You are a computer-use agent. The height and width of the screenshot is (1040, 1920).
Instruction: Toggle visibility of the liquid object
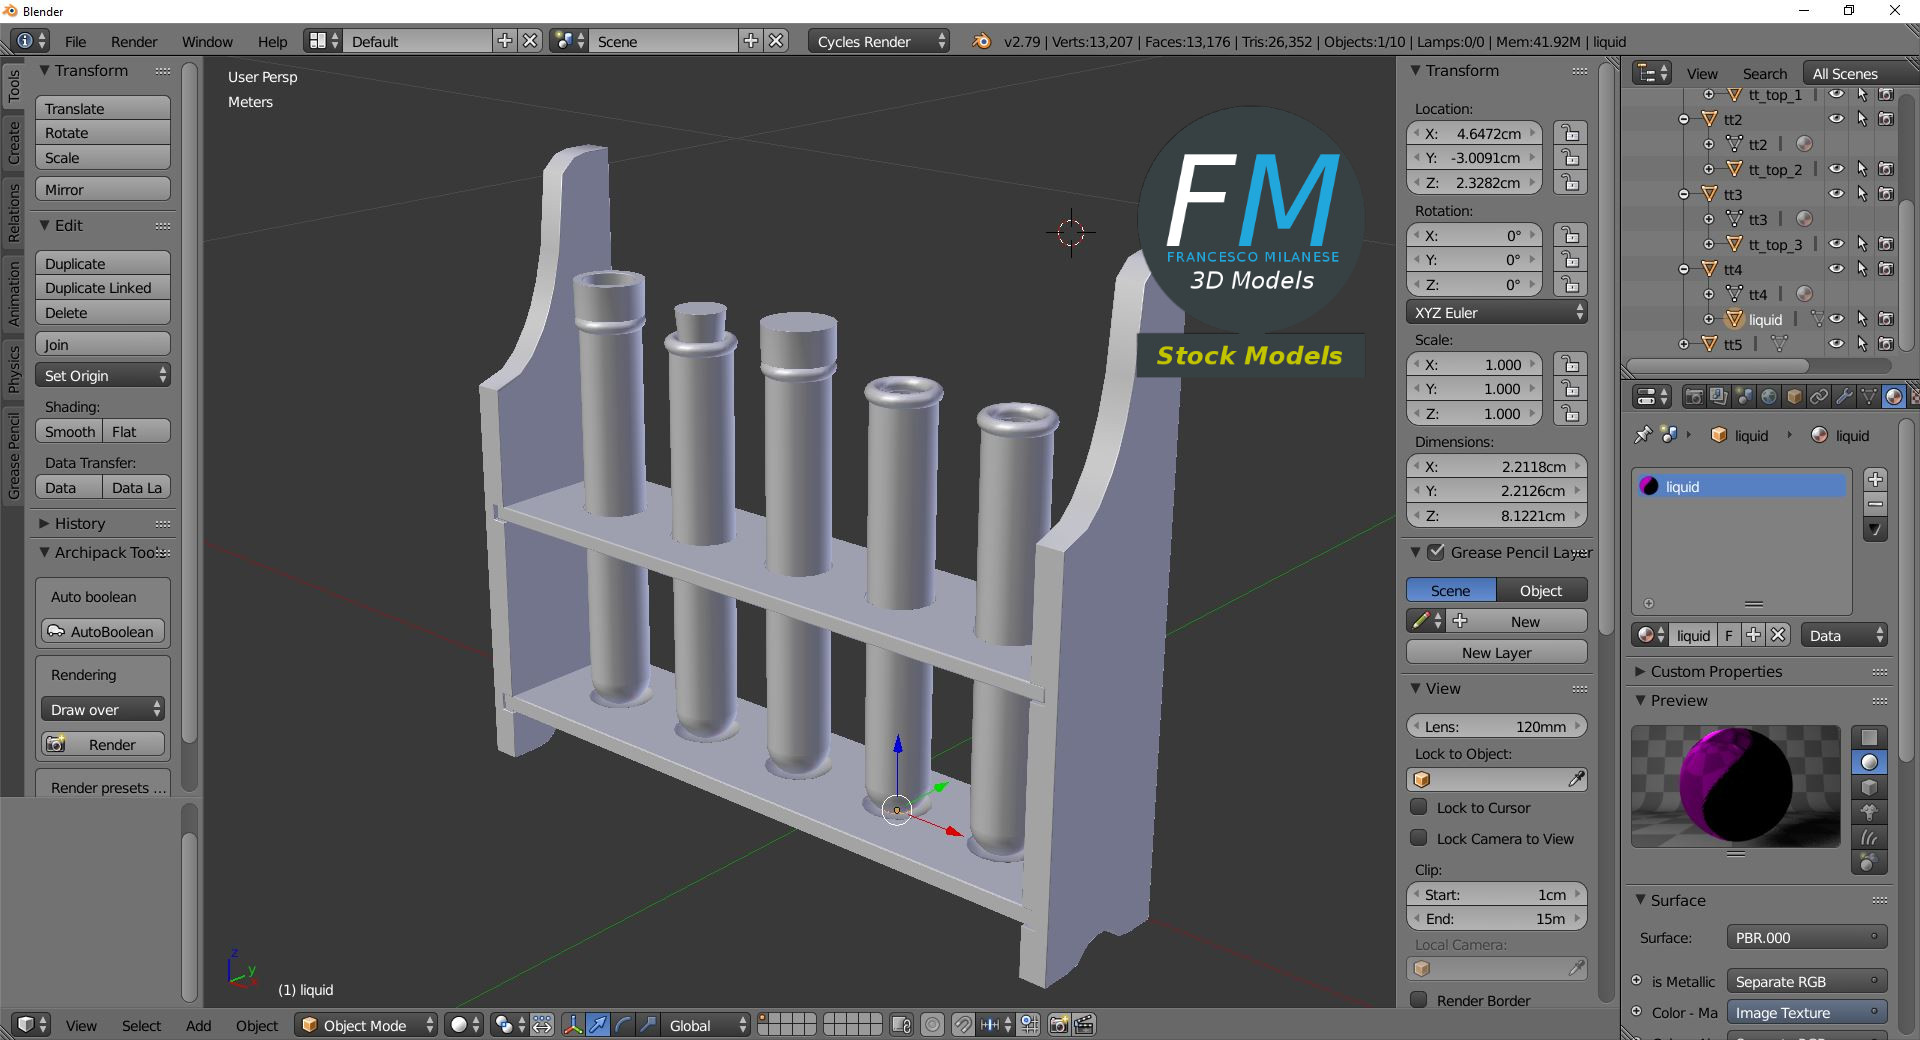[1837, 319]
